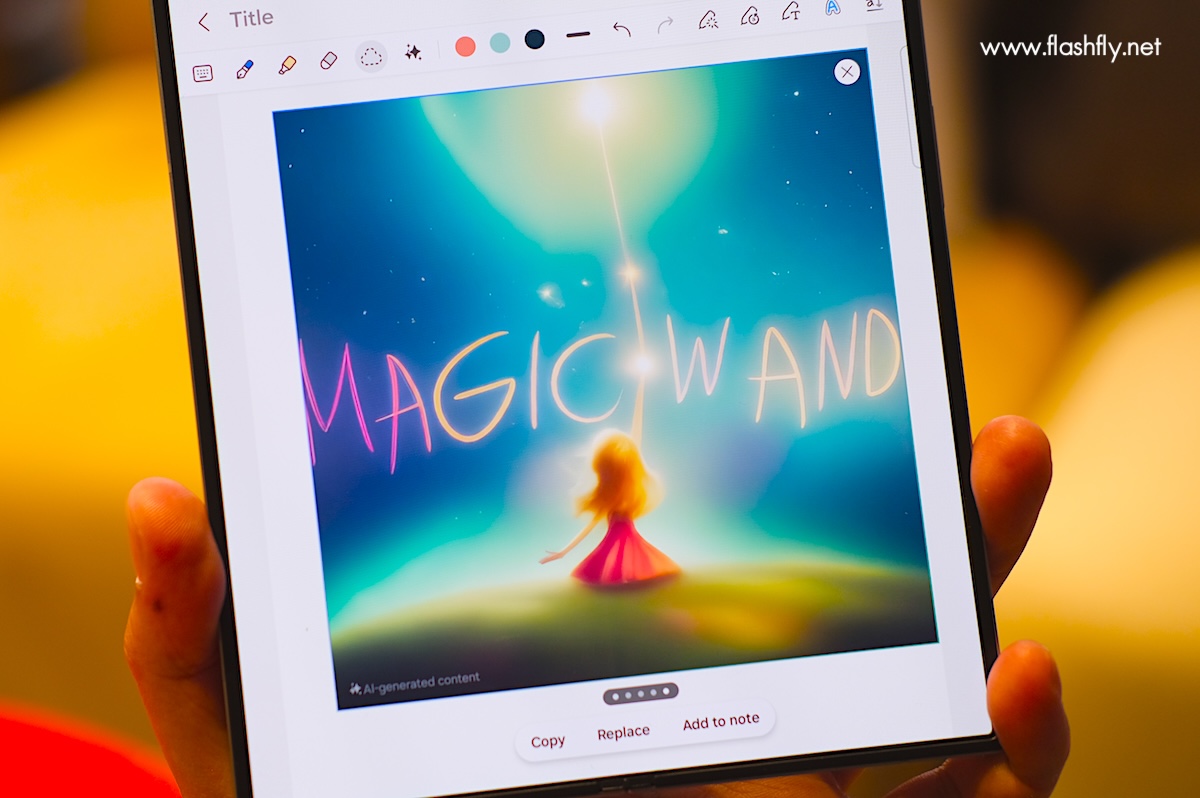The height and width of the screenshot is (798, 1200).
Task: Redo the last undone action
Action: [x=665, y=25]
